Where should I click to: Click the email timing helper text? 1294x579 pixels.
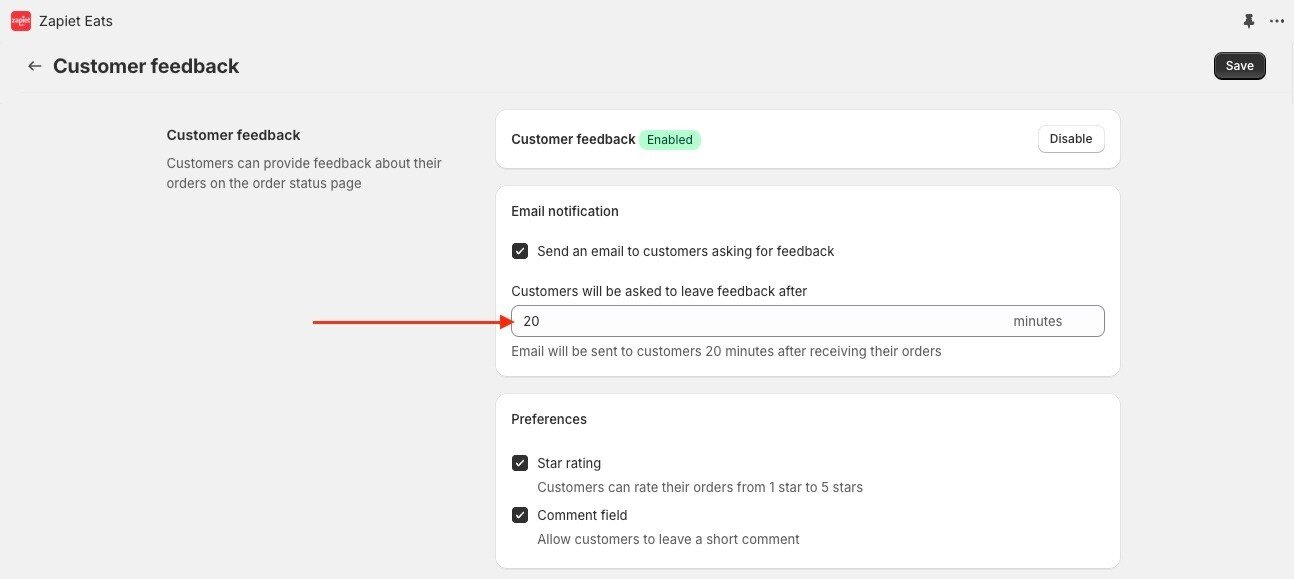[x=726, y=351]
